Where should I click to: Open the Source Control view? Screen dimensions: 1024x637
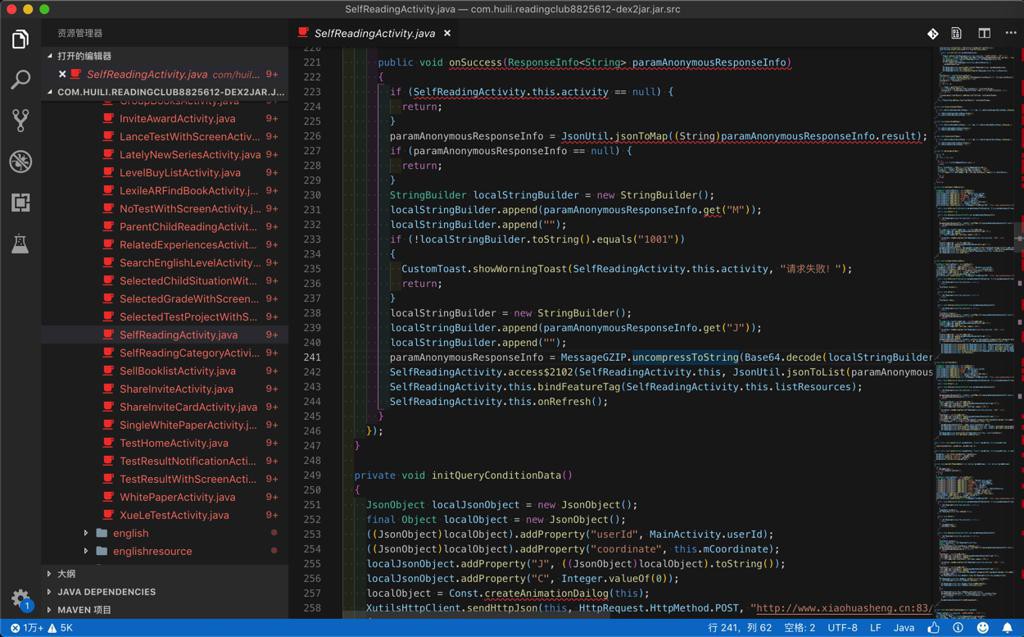click(x=20, y=121)
